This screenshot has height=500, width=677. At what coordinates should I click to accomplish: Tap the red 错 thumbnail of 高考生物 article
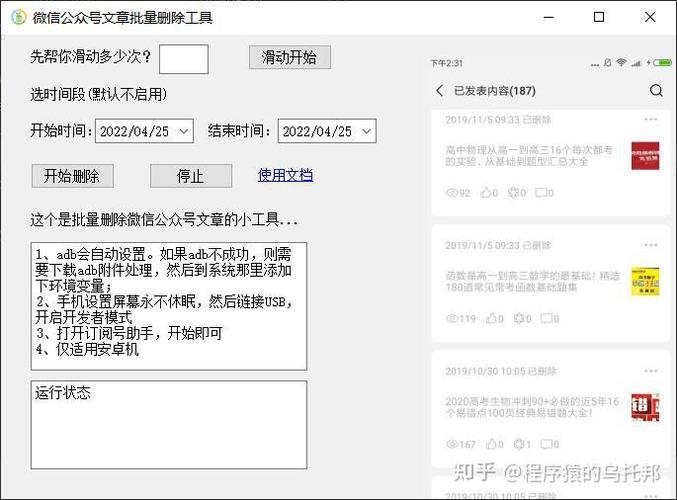tap(645, 407)
